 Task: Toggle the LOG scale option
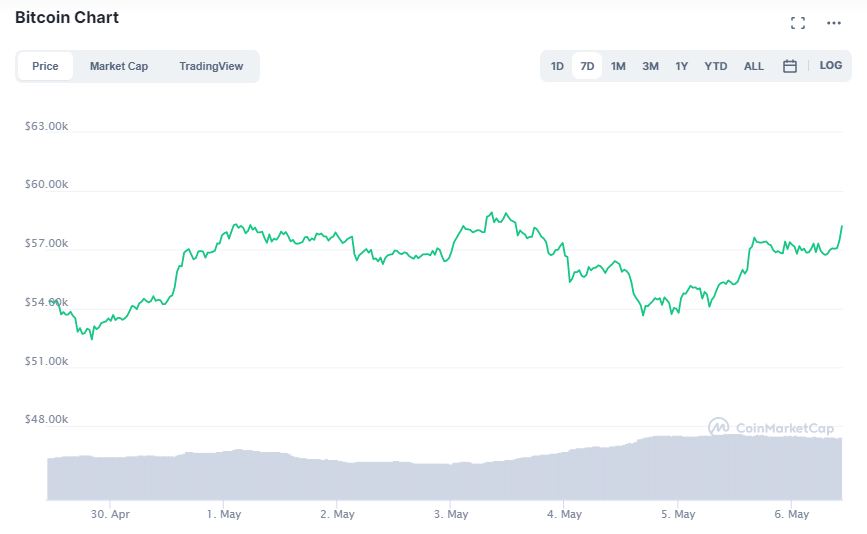[831, 66]
